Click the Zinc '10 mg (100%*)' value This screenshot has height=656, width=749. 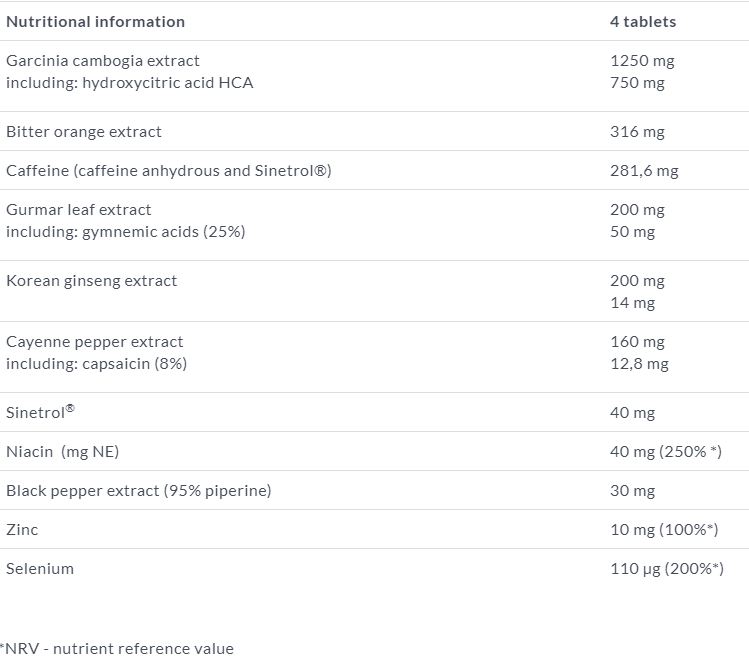[x=664, y=529]
